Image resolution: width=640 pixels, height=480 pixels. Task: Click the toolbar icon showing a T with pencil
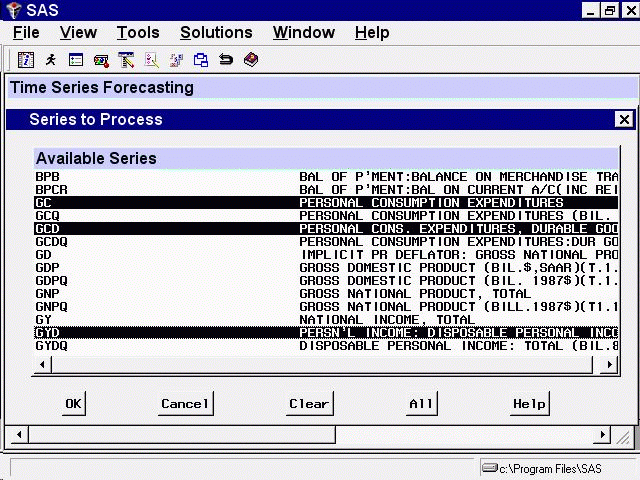tap(126, 60)
